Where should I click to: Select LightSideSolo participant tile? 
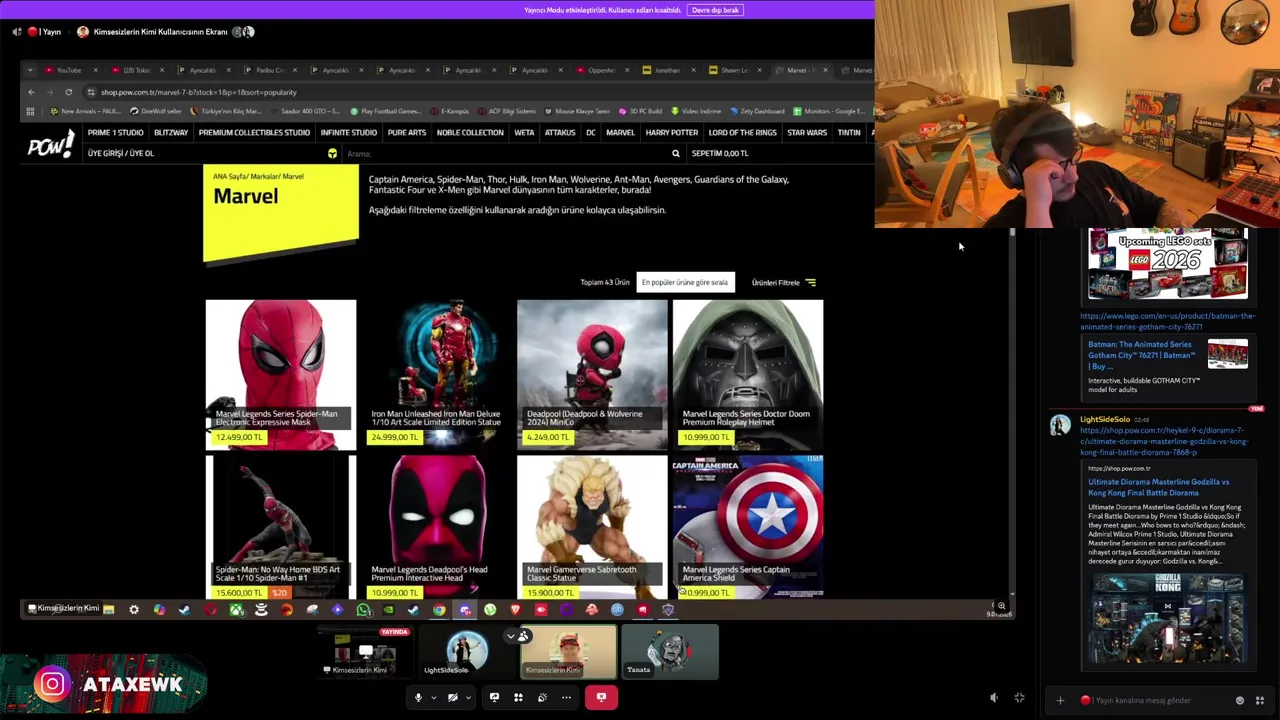(x=465, y=653)
